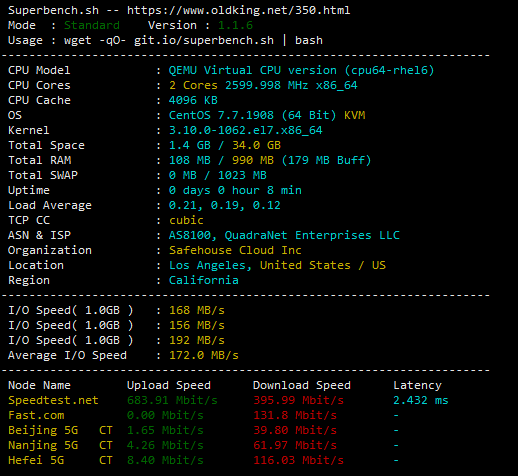Select the QEMU Virtual CPU model text

click(301, 70)
